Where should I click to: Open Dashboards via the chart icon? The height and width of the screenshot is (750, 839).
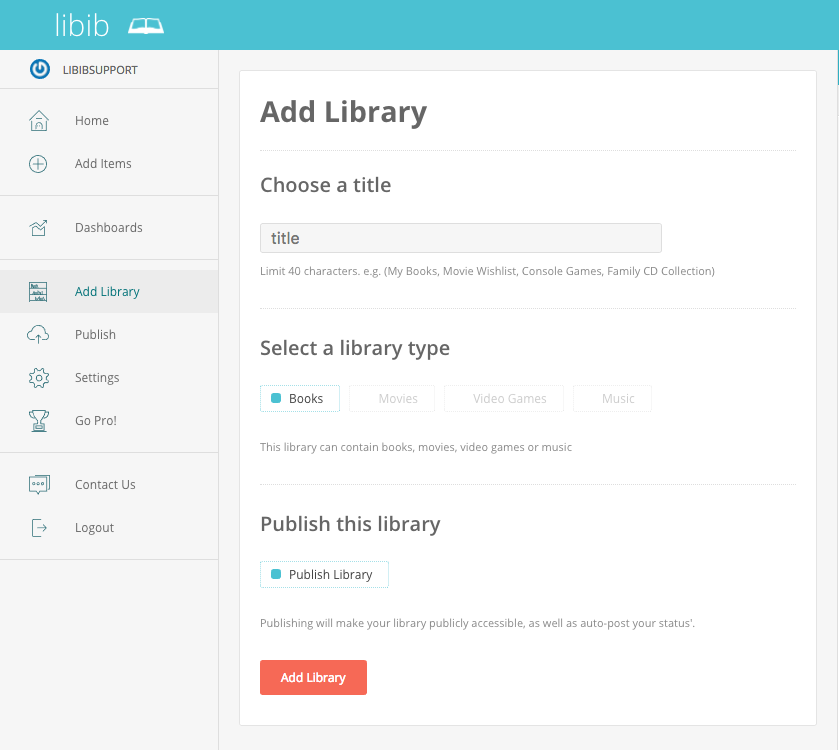38,228
